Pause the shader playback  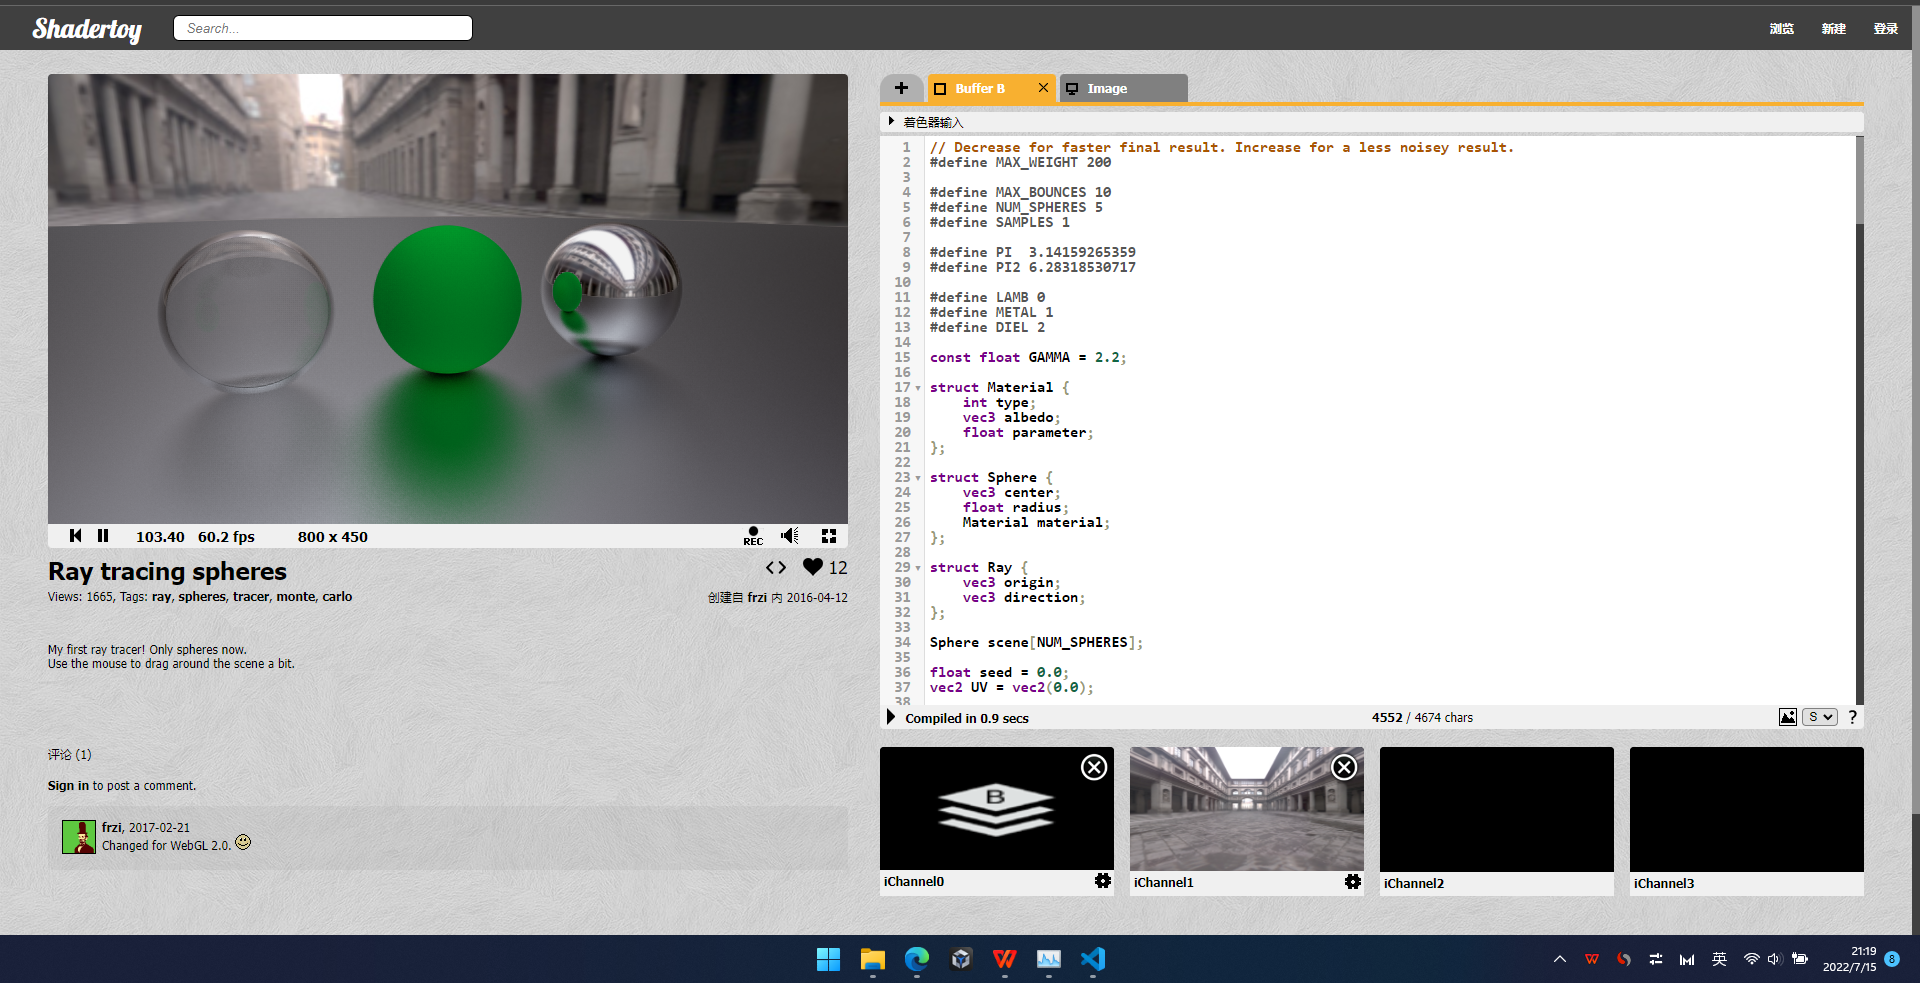click(x=103, y=536)
